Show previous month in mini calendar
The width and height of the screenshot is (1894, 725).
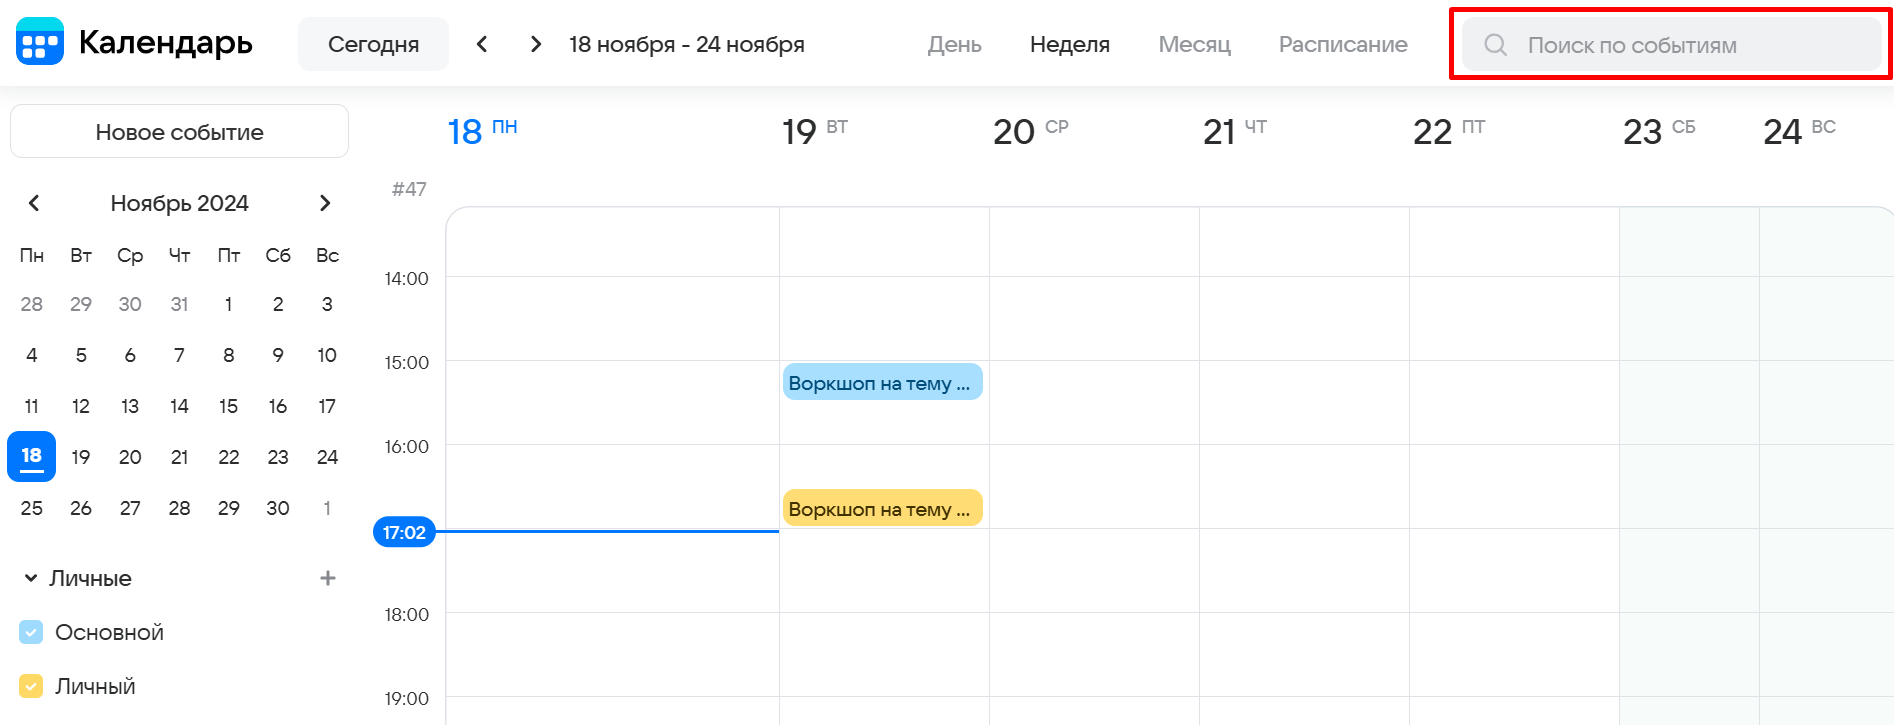coord(34,203)
